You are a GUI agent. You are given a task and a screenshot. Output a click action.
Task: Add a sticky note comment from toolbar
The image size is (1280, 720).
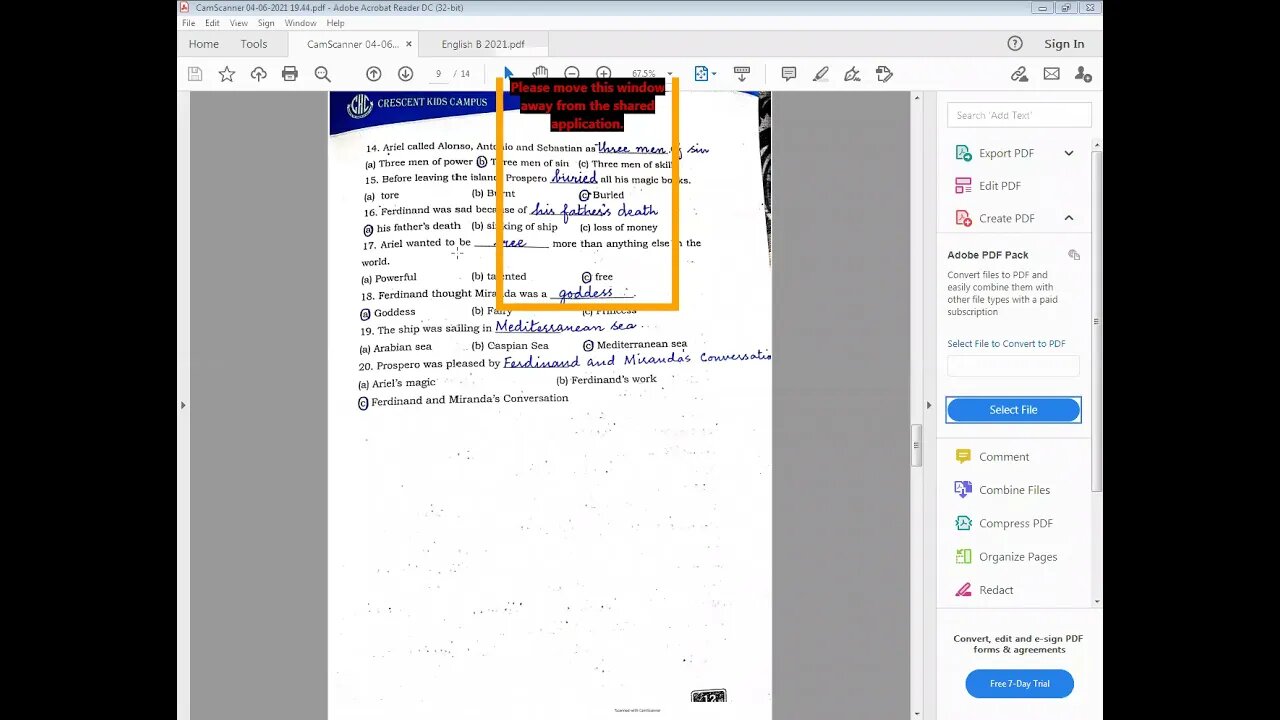(788, 74)
